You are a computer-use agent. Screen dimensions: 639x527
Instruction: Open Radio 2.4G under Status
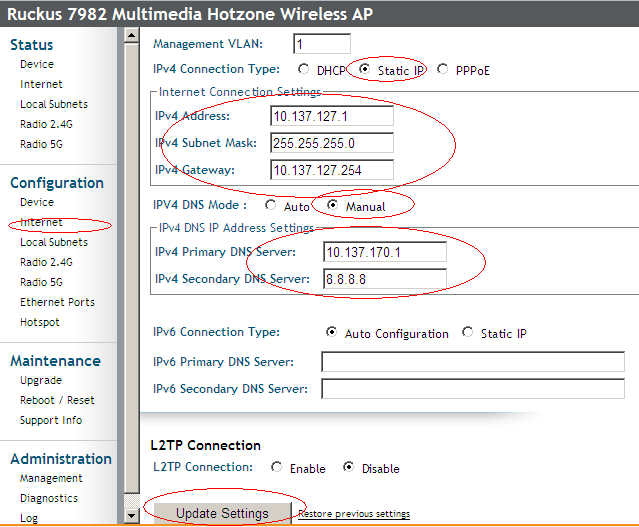click(46, 124)
